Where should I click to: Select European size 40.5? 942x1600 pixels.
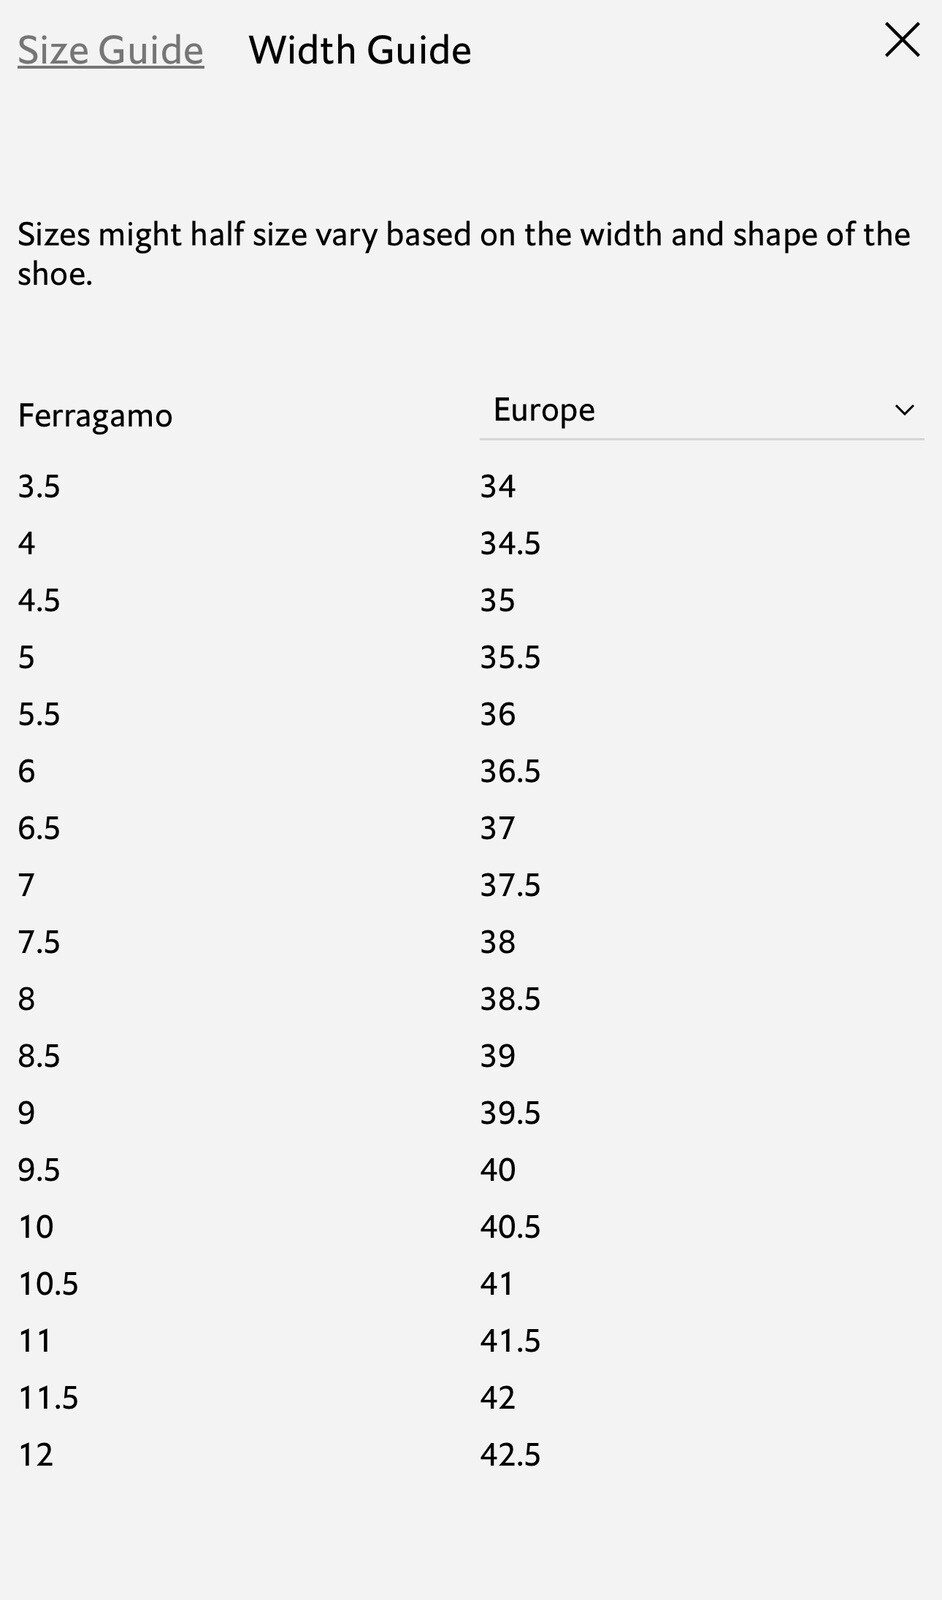pyautogui.click(x=510, y=1227)
